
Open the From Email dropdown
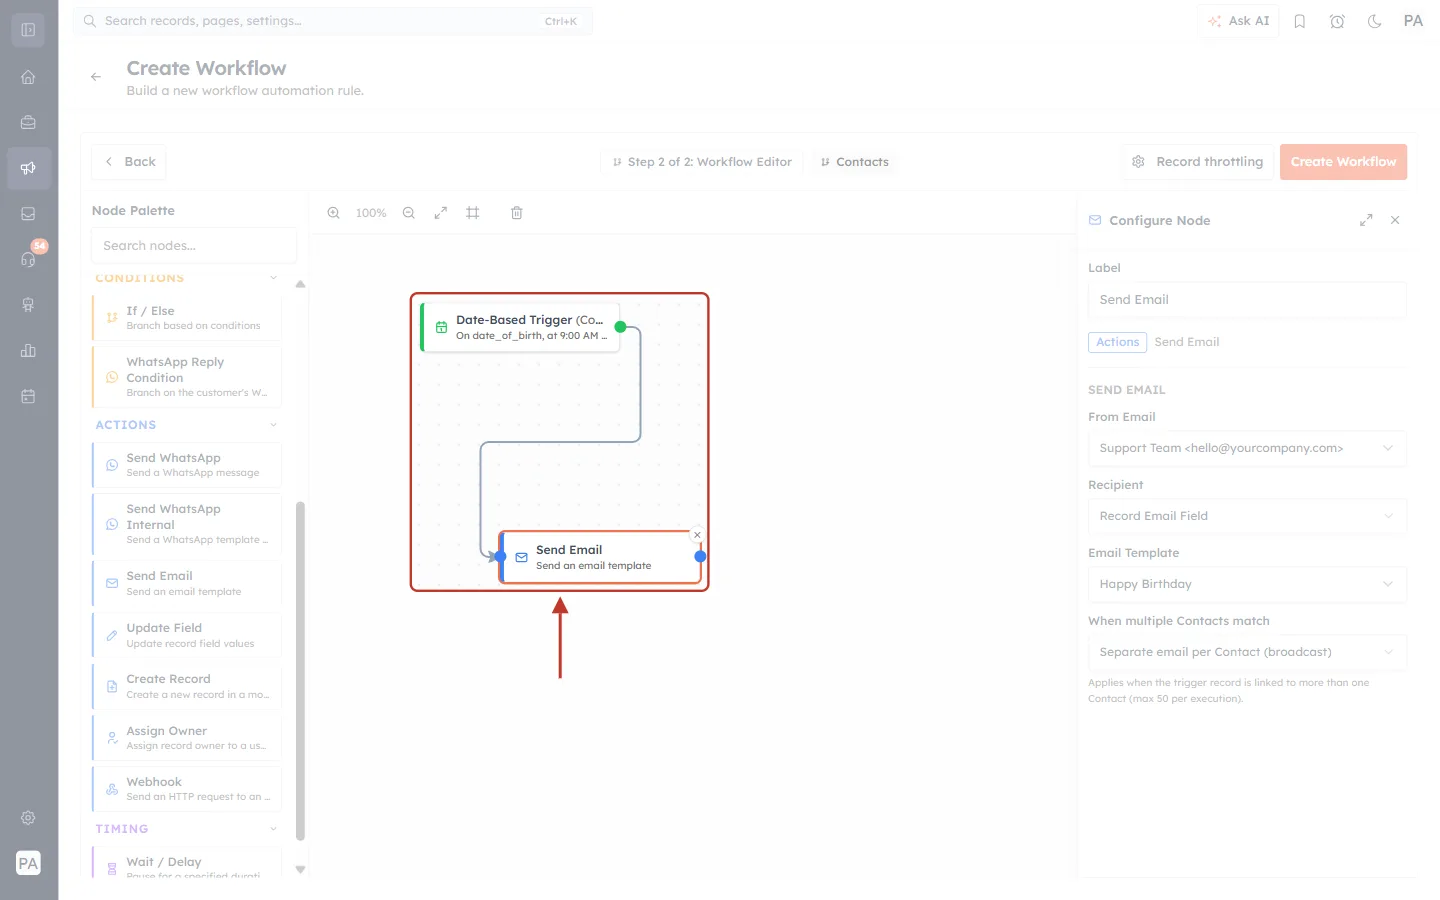click(1247, 448)
